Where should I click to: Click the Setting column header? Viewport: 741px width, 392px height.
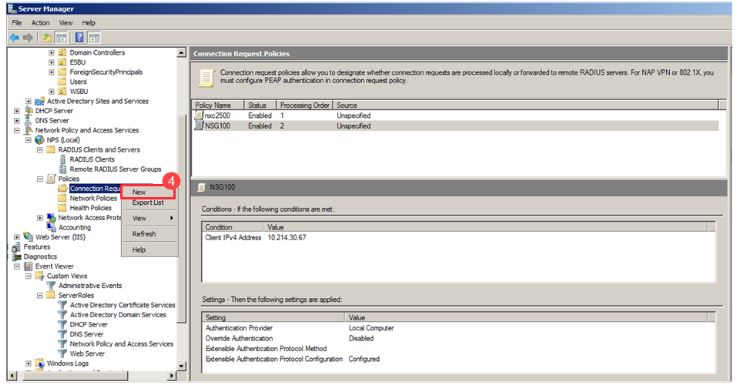[274, 317]
